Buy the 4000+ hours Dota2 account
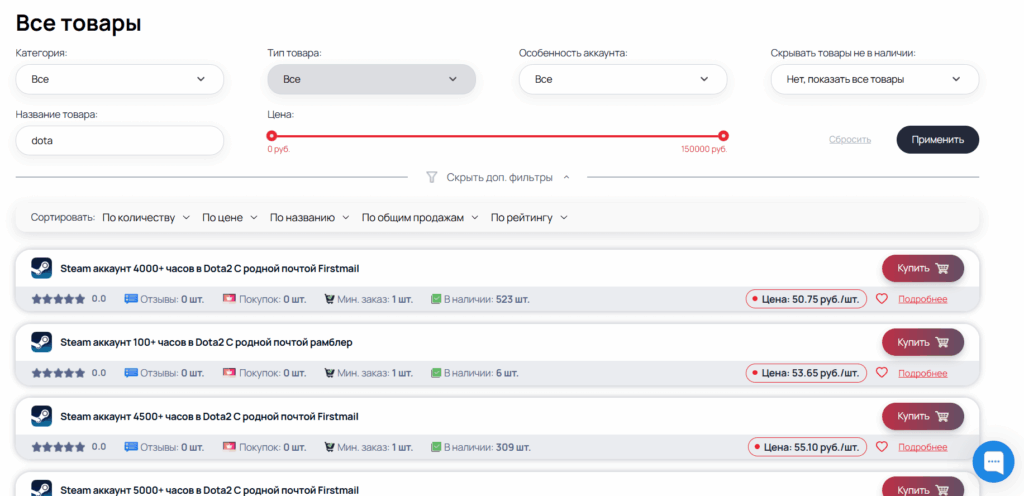Screen dimensions: 1024x496 (x=923, y=268)
